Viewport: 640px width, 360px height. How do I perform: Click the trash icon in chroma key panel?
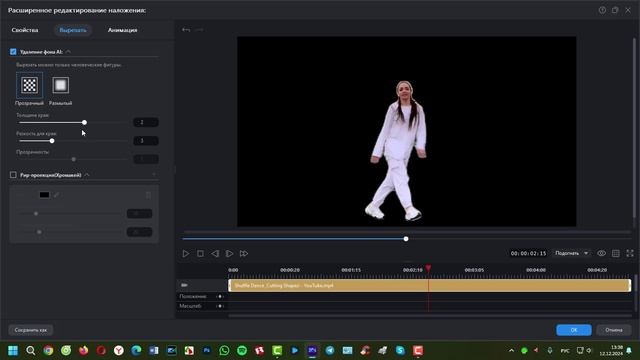coord(148,195)
